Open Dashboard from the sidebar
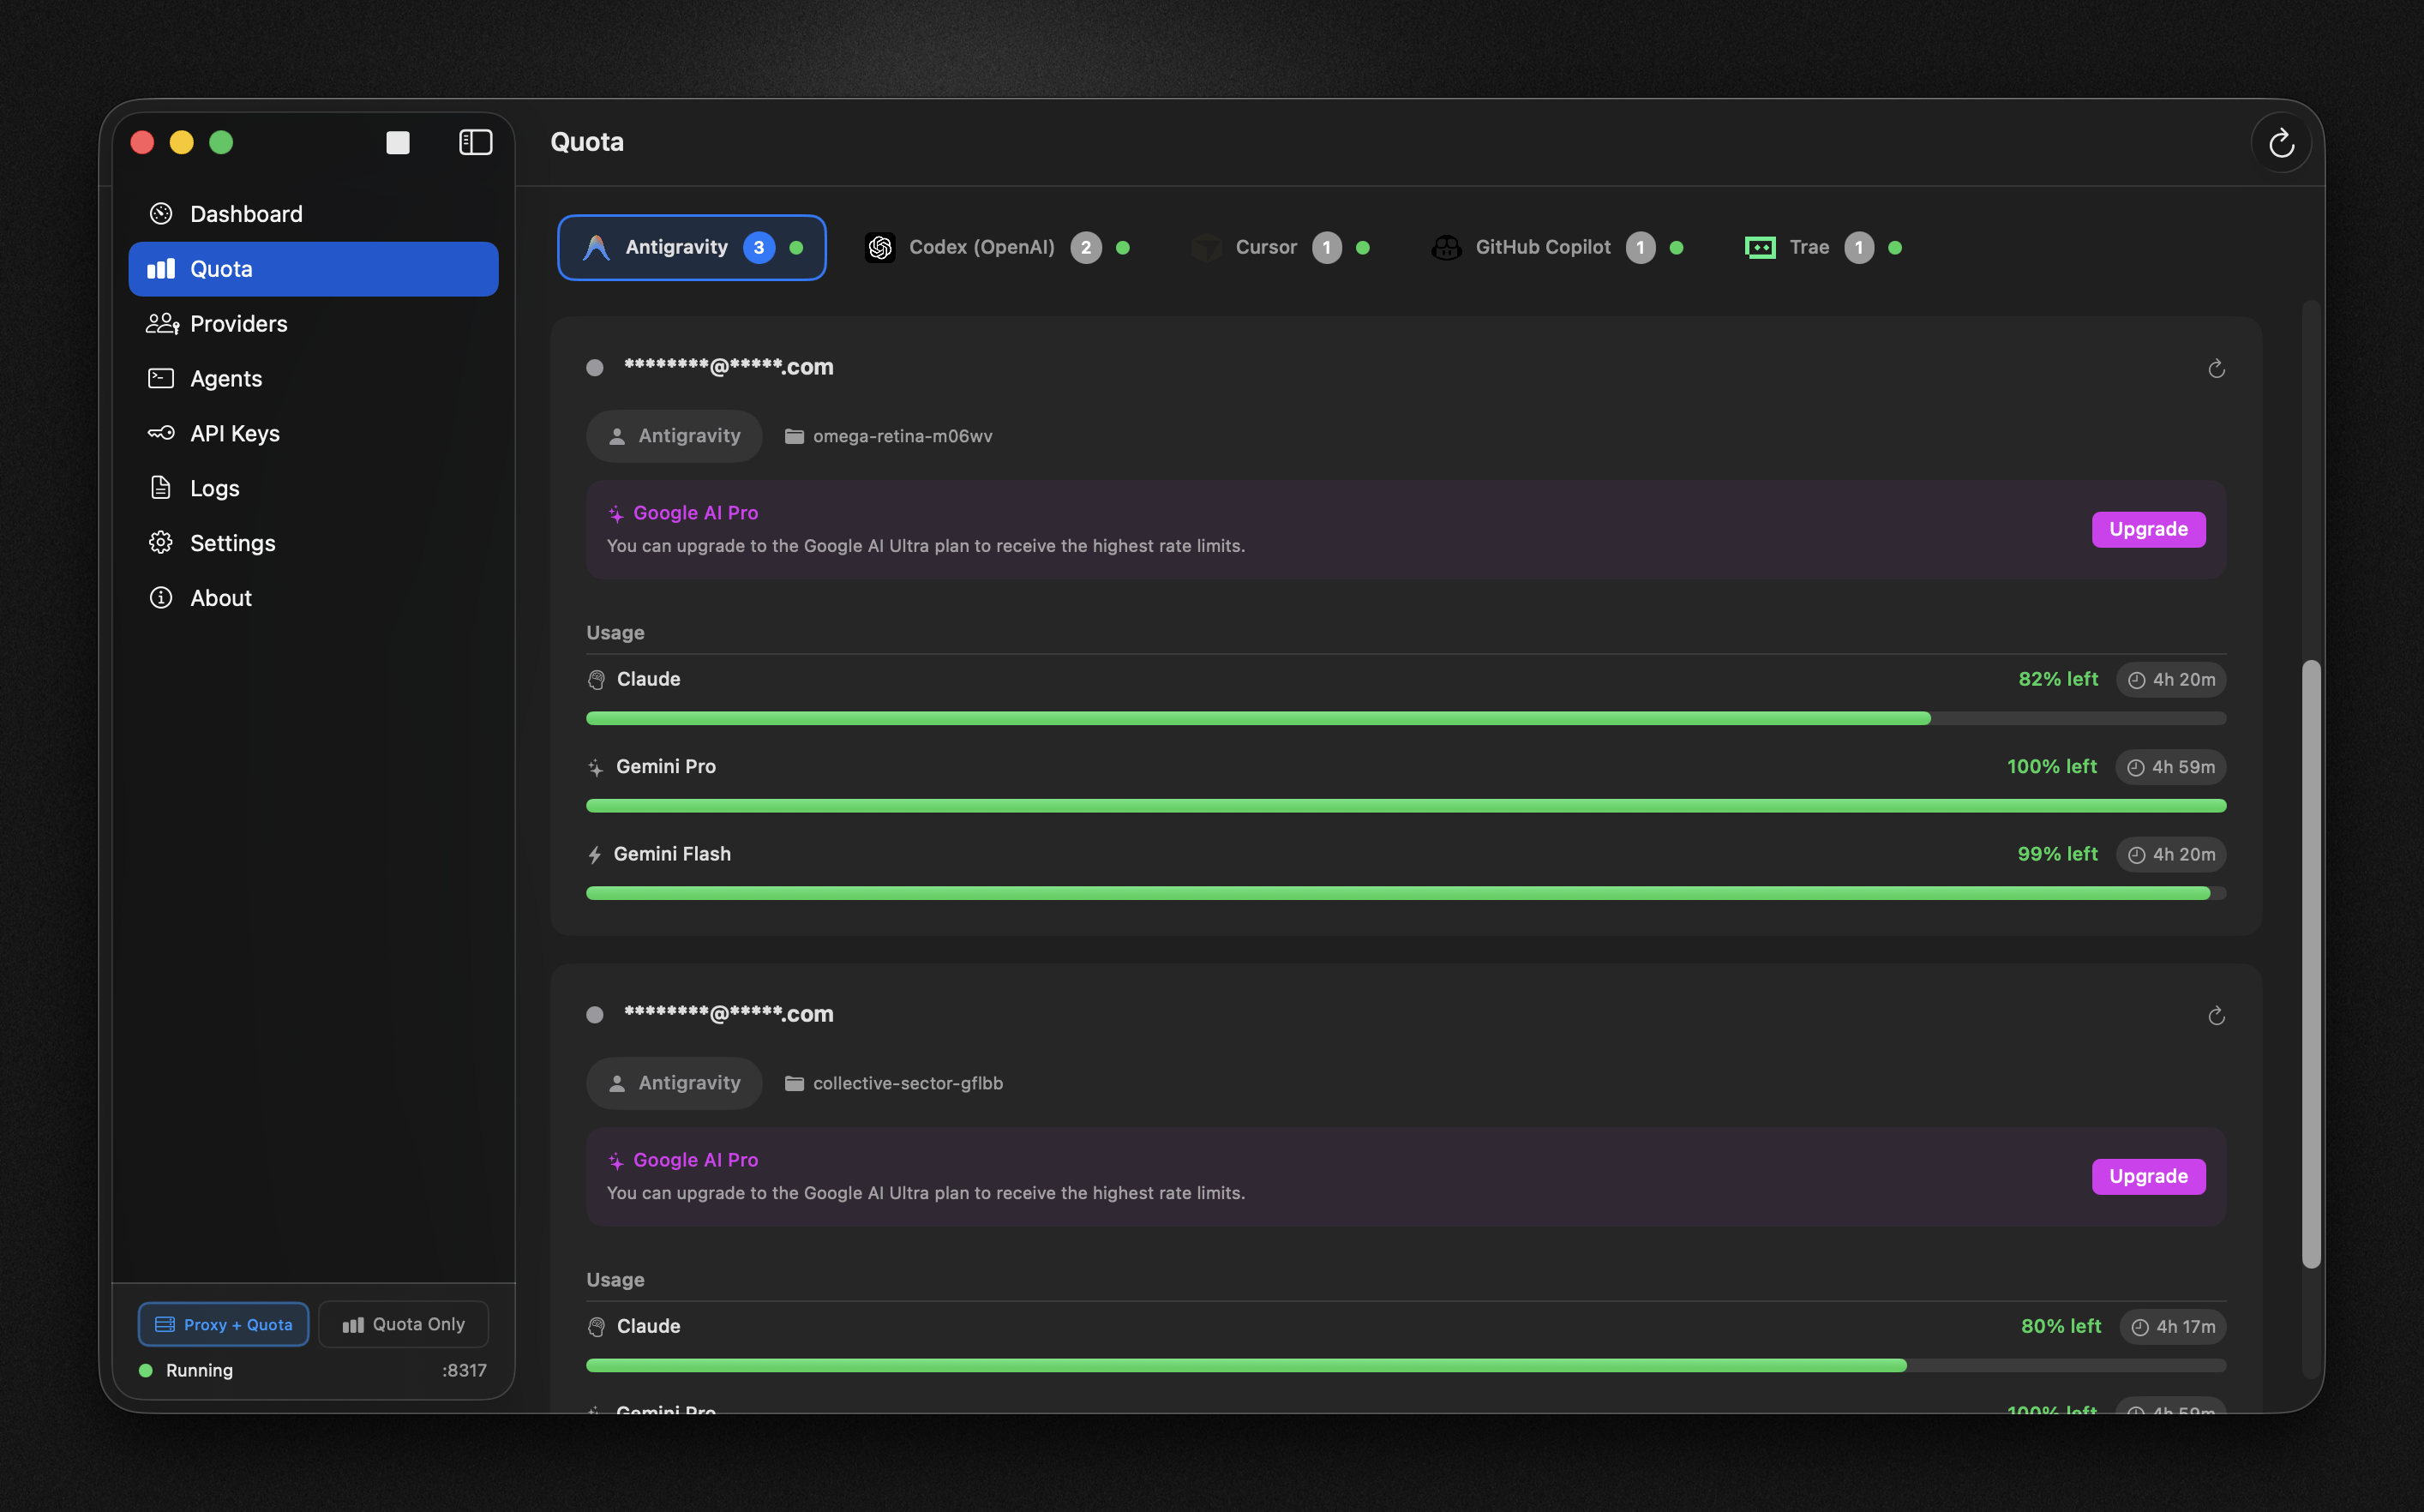 click(245, 214)
